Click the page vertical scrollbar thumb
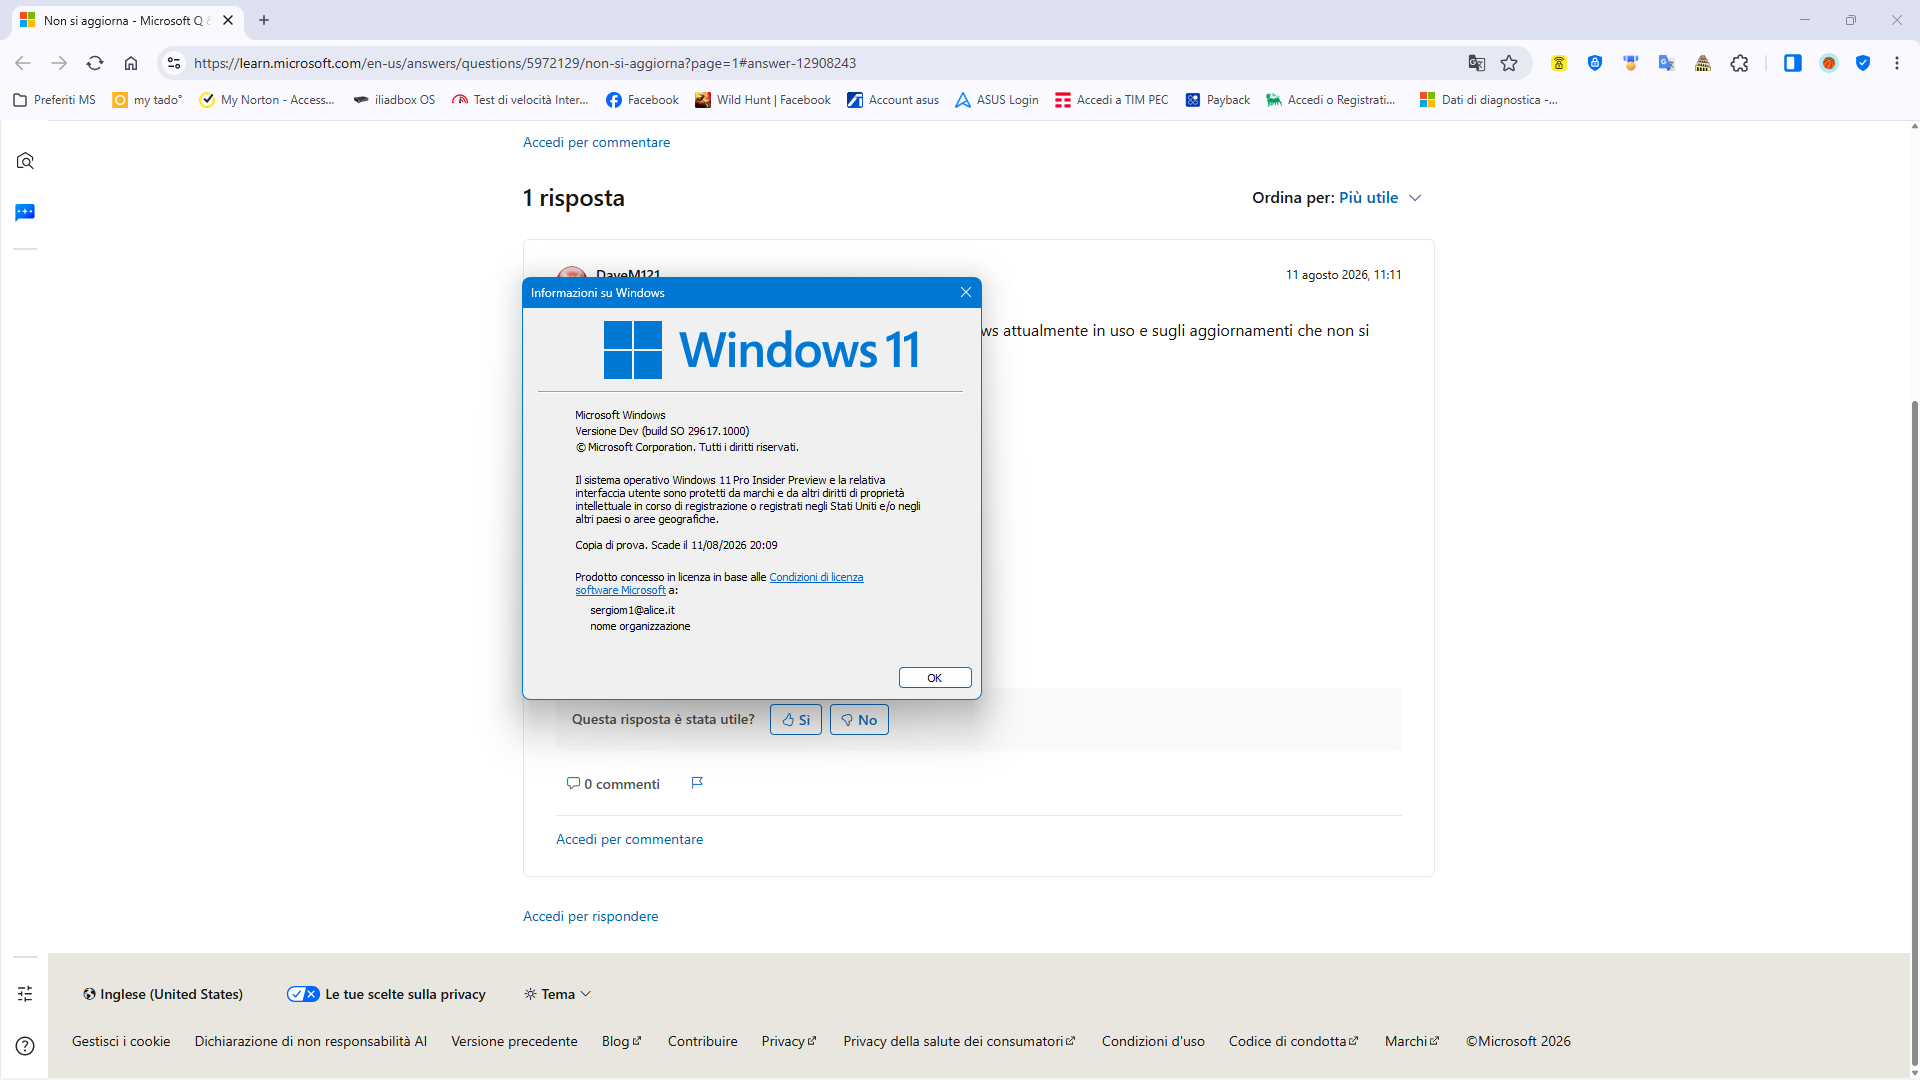The width and height of the screenshot is (1920, 1080). (1915, 732)
